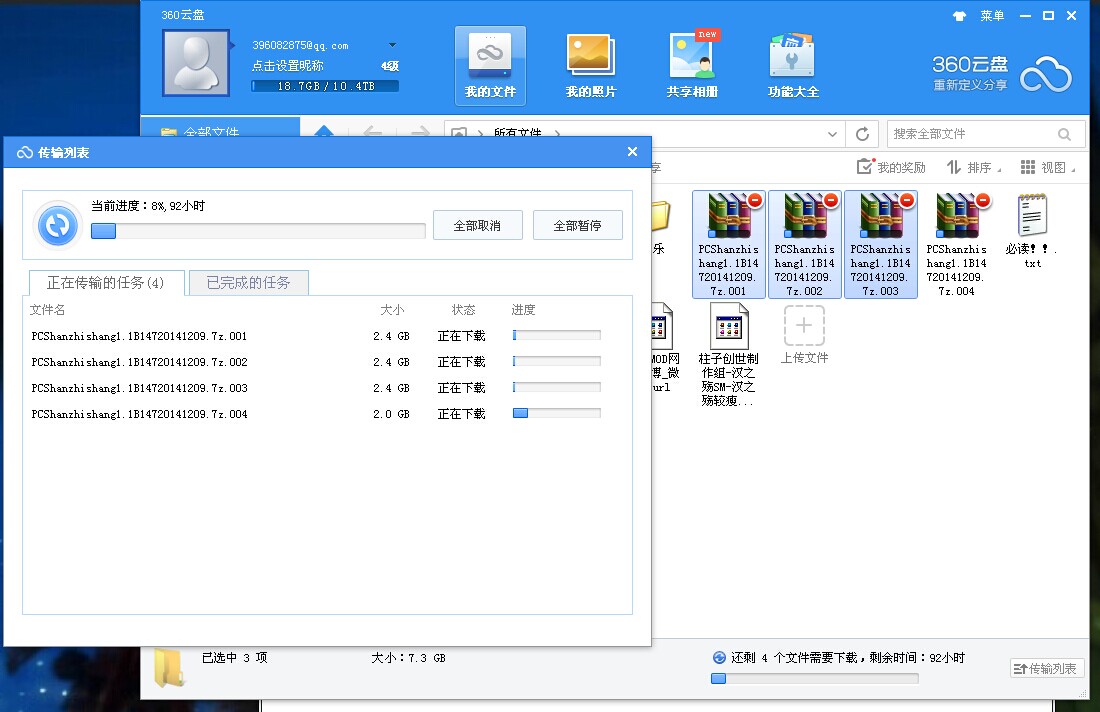Select transfer row 7z.004
The height and width of the screenshot is (712, 1100).
coord(327,414)
